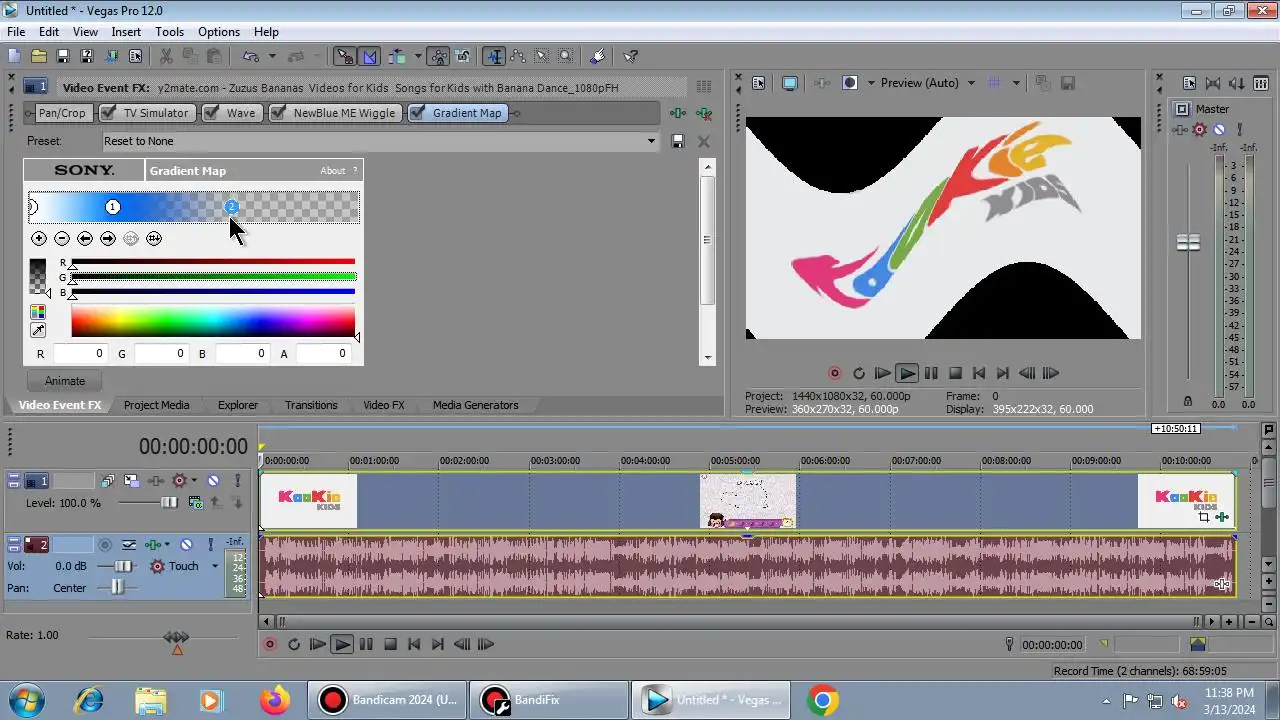Image resolution: width=1280 pixels, height=720 pixels.
Task: Click the add gradient point plus icon
Action: (x=39, y=238)
